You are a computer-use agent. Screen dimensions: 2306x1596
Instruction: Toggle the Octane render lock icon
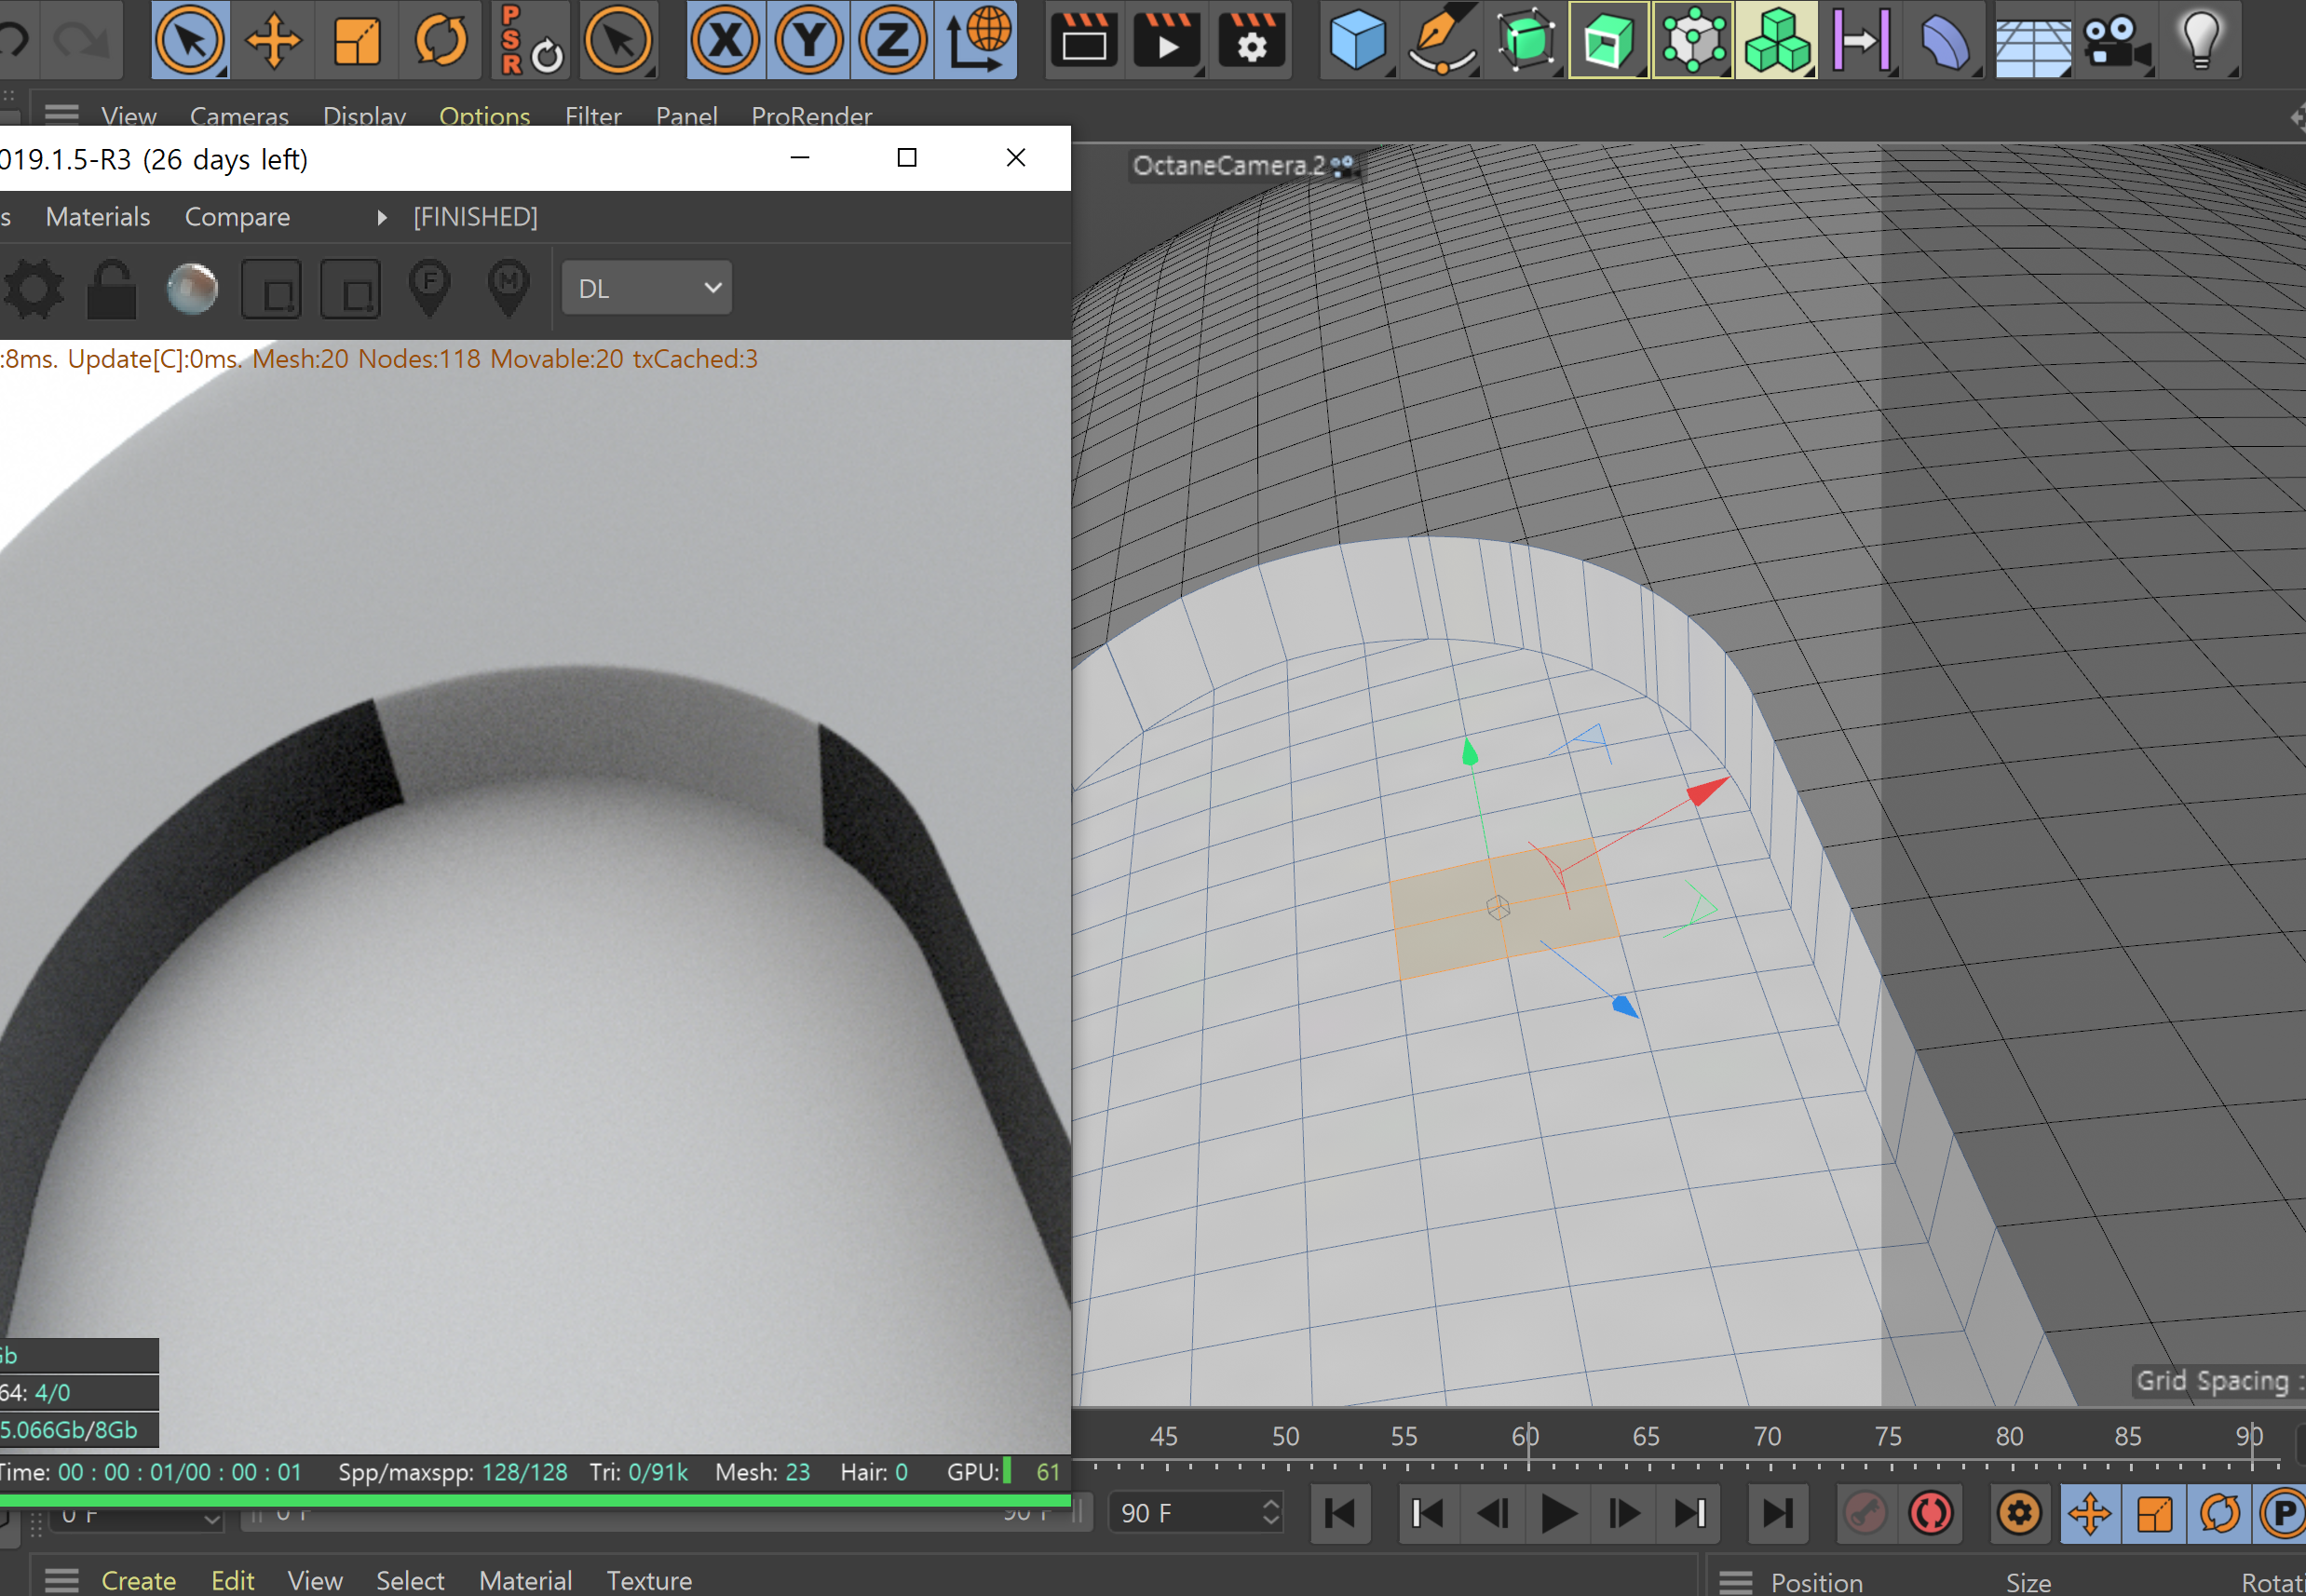tap(112, 289)
